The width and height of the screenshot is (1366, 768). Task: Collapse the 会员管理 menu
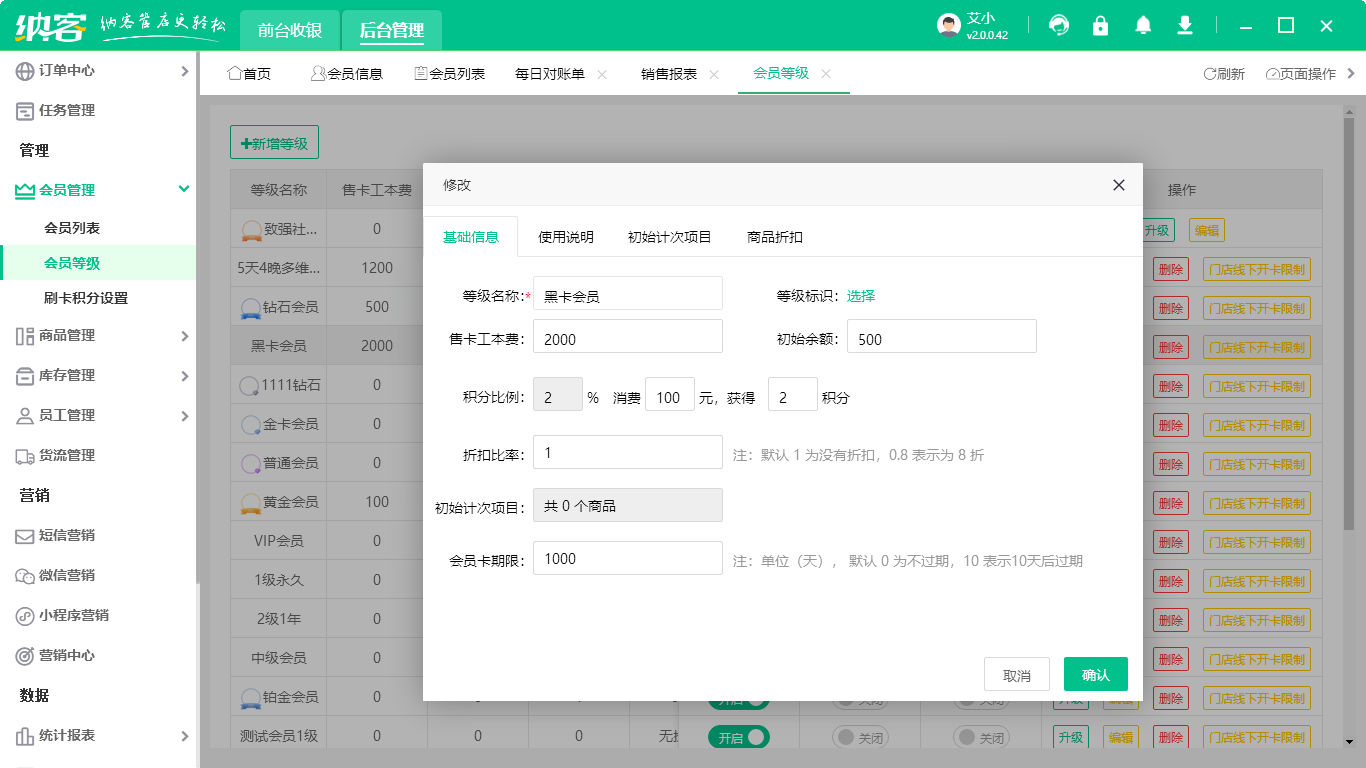click(90, 188)
